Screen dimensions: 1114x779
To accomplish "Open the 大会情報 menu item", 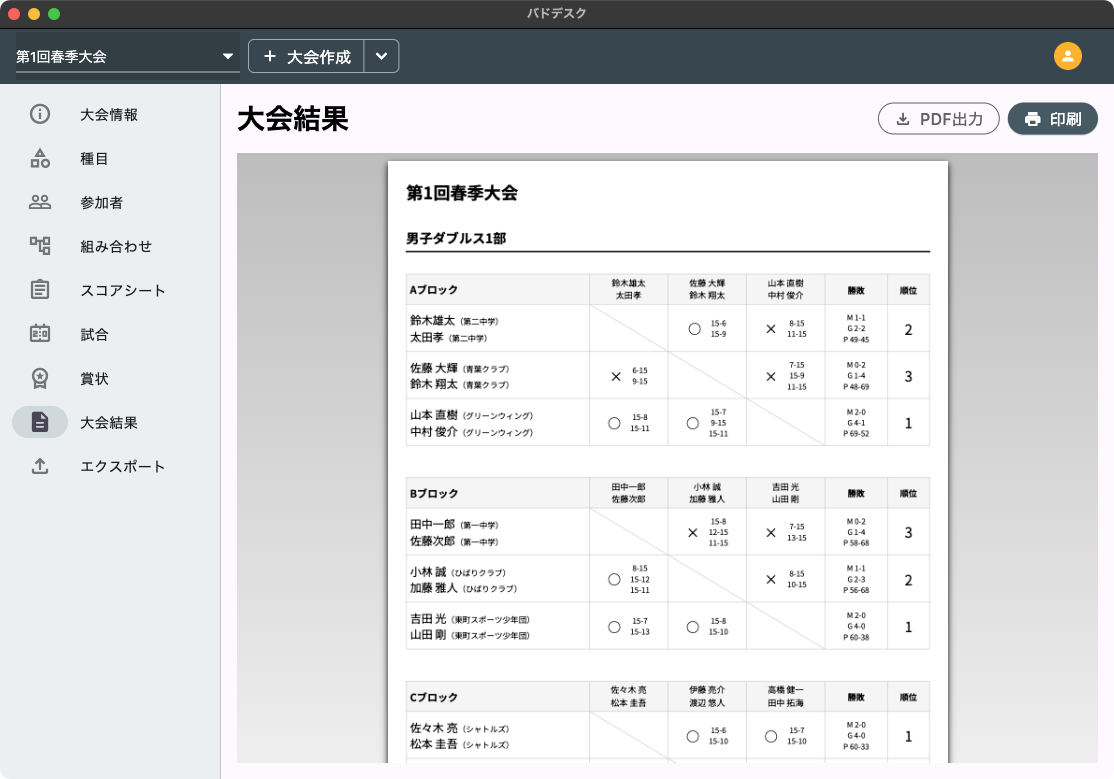I will pos(109,114).
